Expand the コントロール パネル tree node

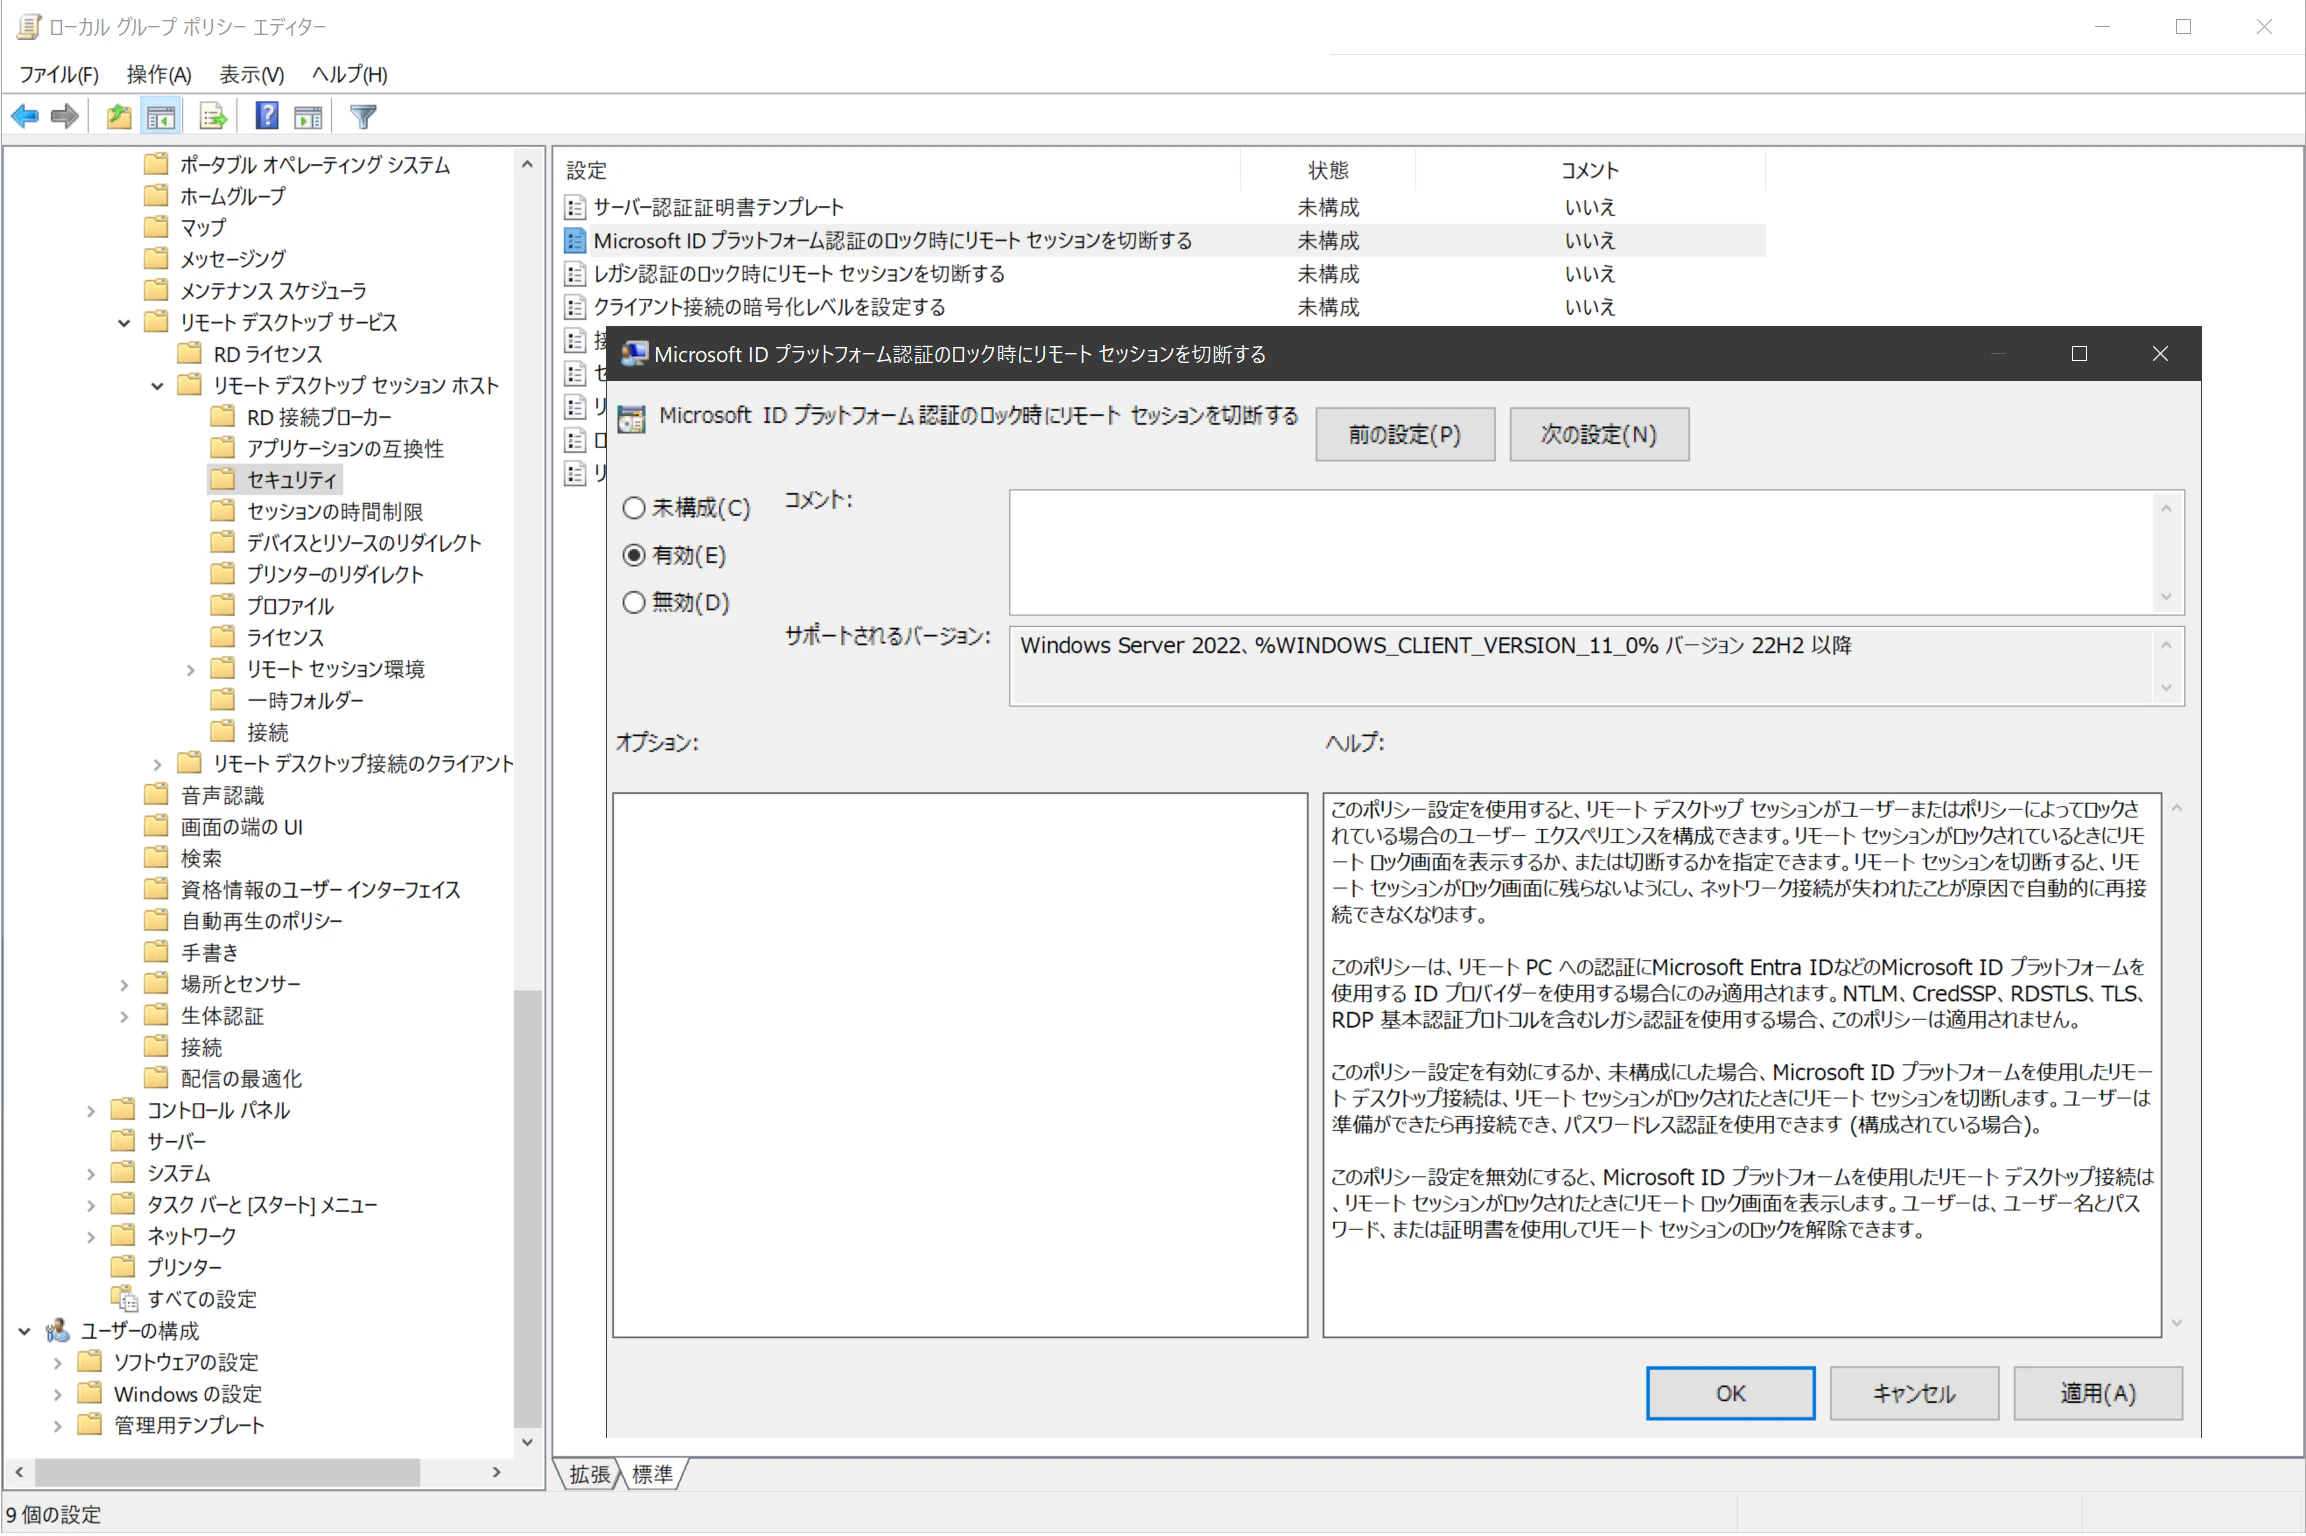pyautogui.click(x=91, y=1111)
